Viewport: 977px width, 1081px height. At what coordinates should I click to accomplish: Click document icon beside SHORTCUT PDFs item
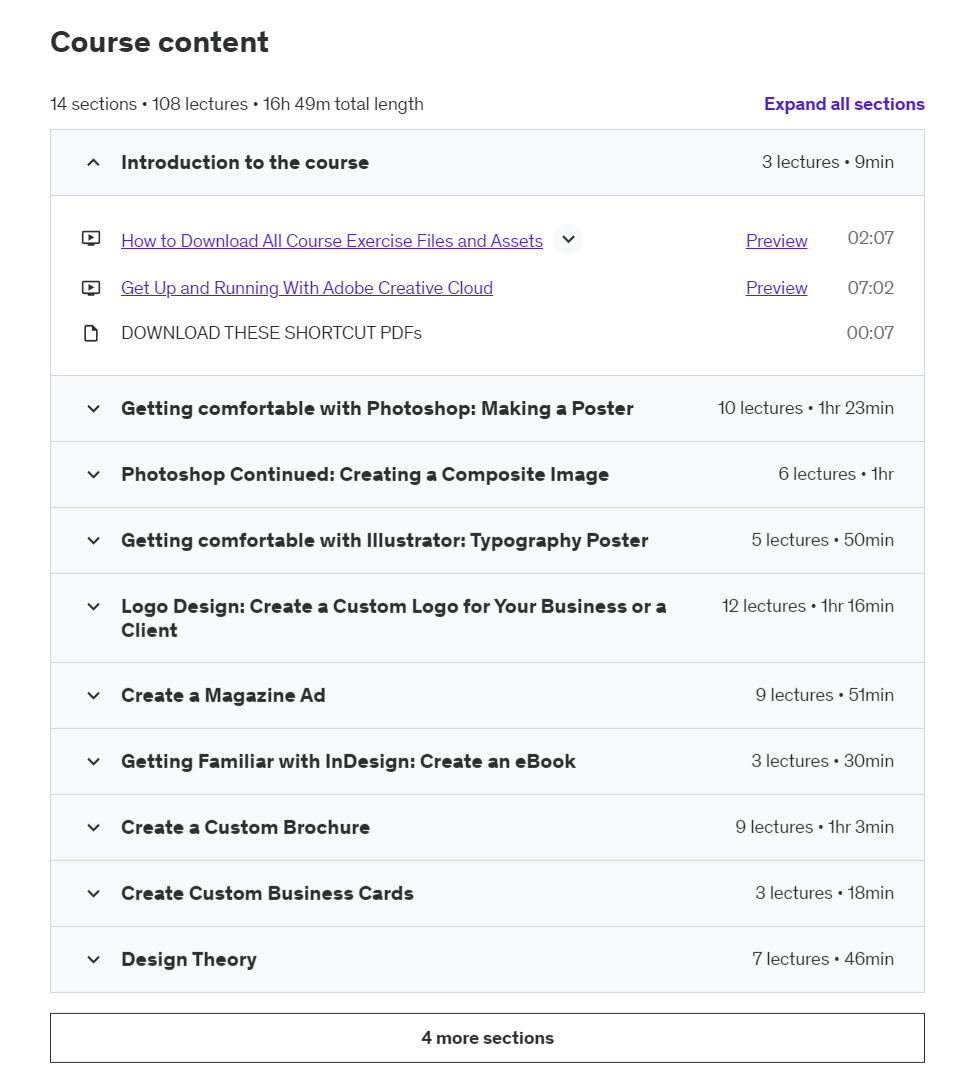91,333
